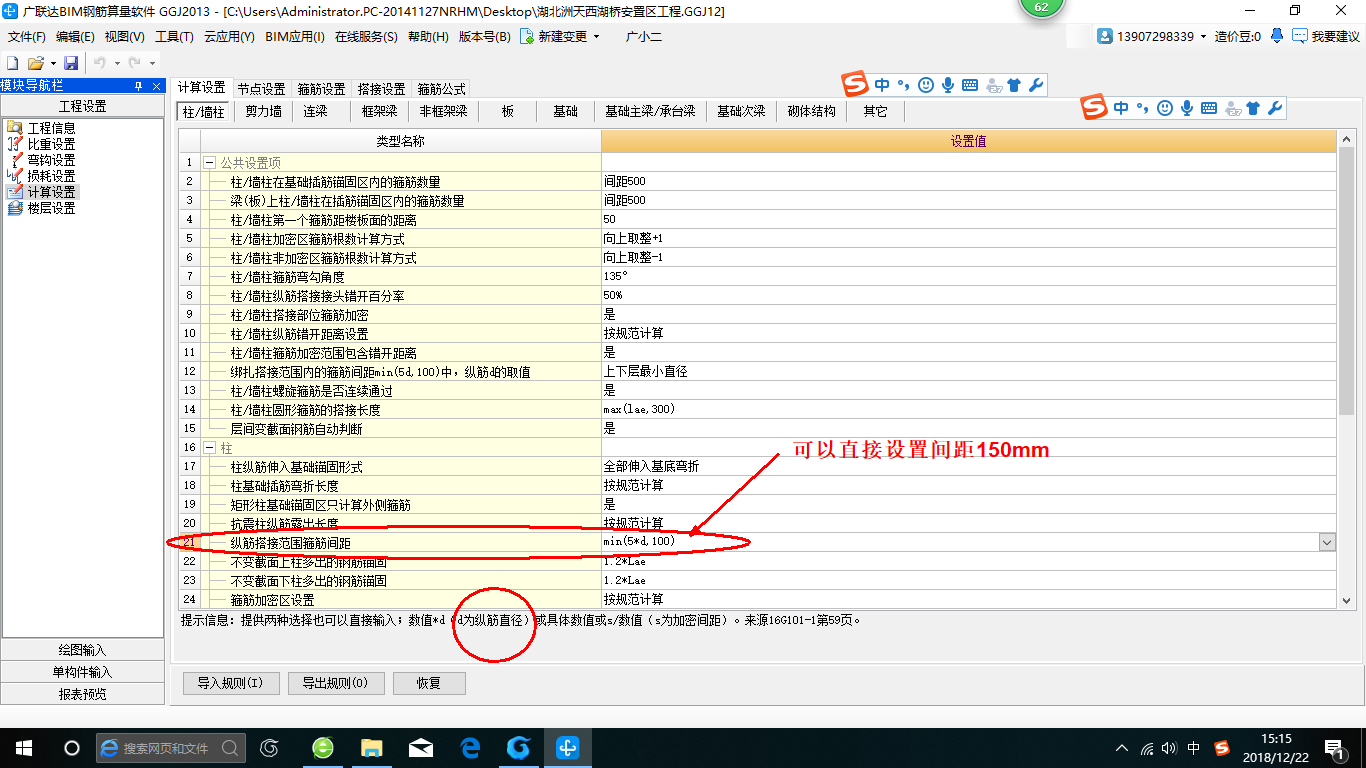1366x768 pixels.
Task: Open the Windows action center icon
Action: click(1333, 748)
